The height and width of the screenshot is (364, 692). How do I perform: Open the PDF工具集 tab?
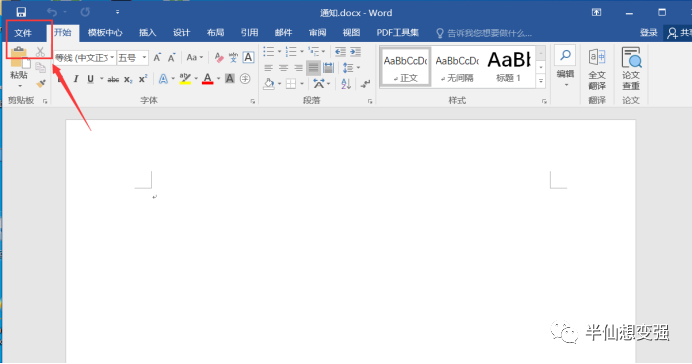coord(398,33)
